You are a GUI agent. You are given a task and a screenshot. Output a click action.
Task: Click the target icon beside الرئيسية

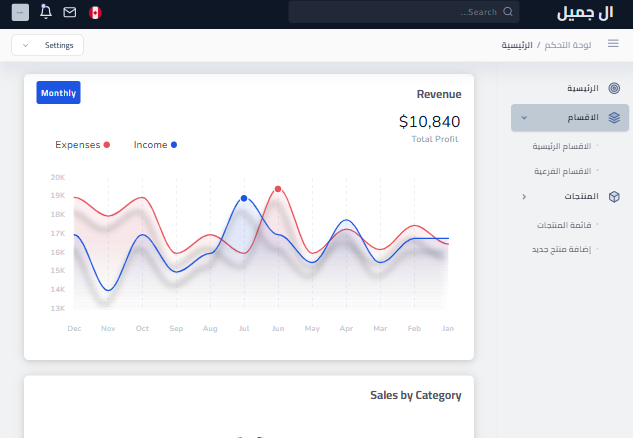[614, 89]
